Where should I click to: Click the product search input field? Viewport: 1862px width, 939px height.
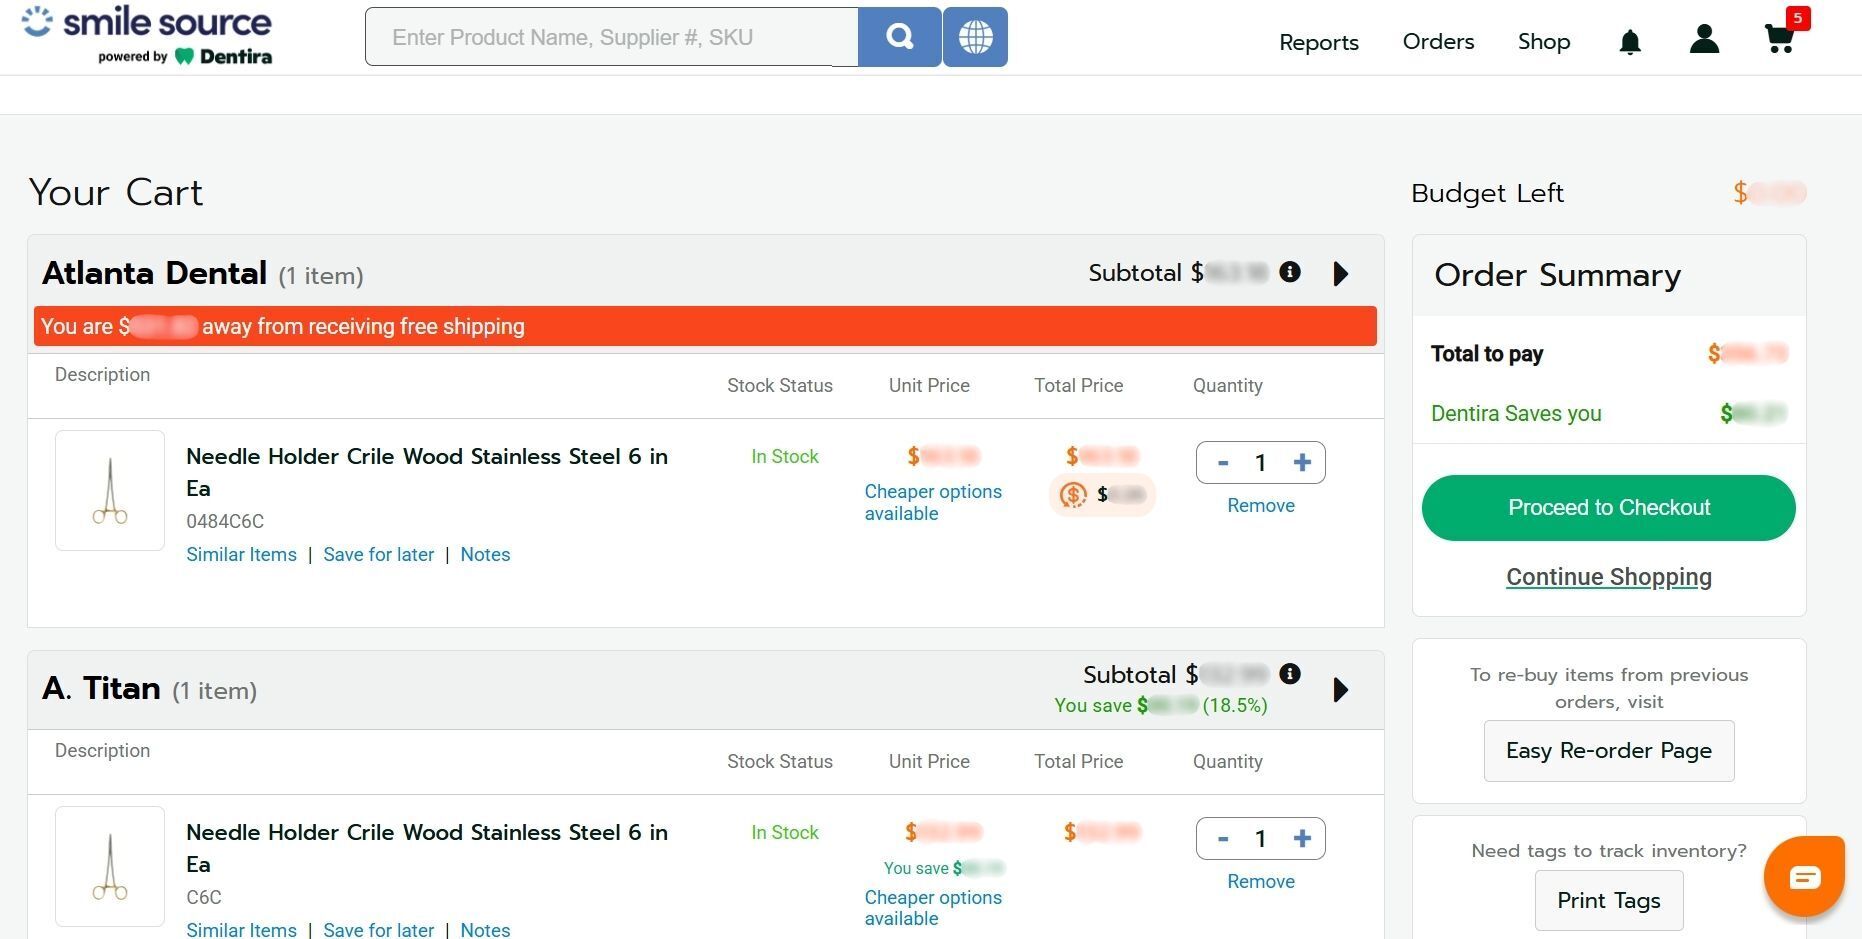610,36
